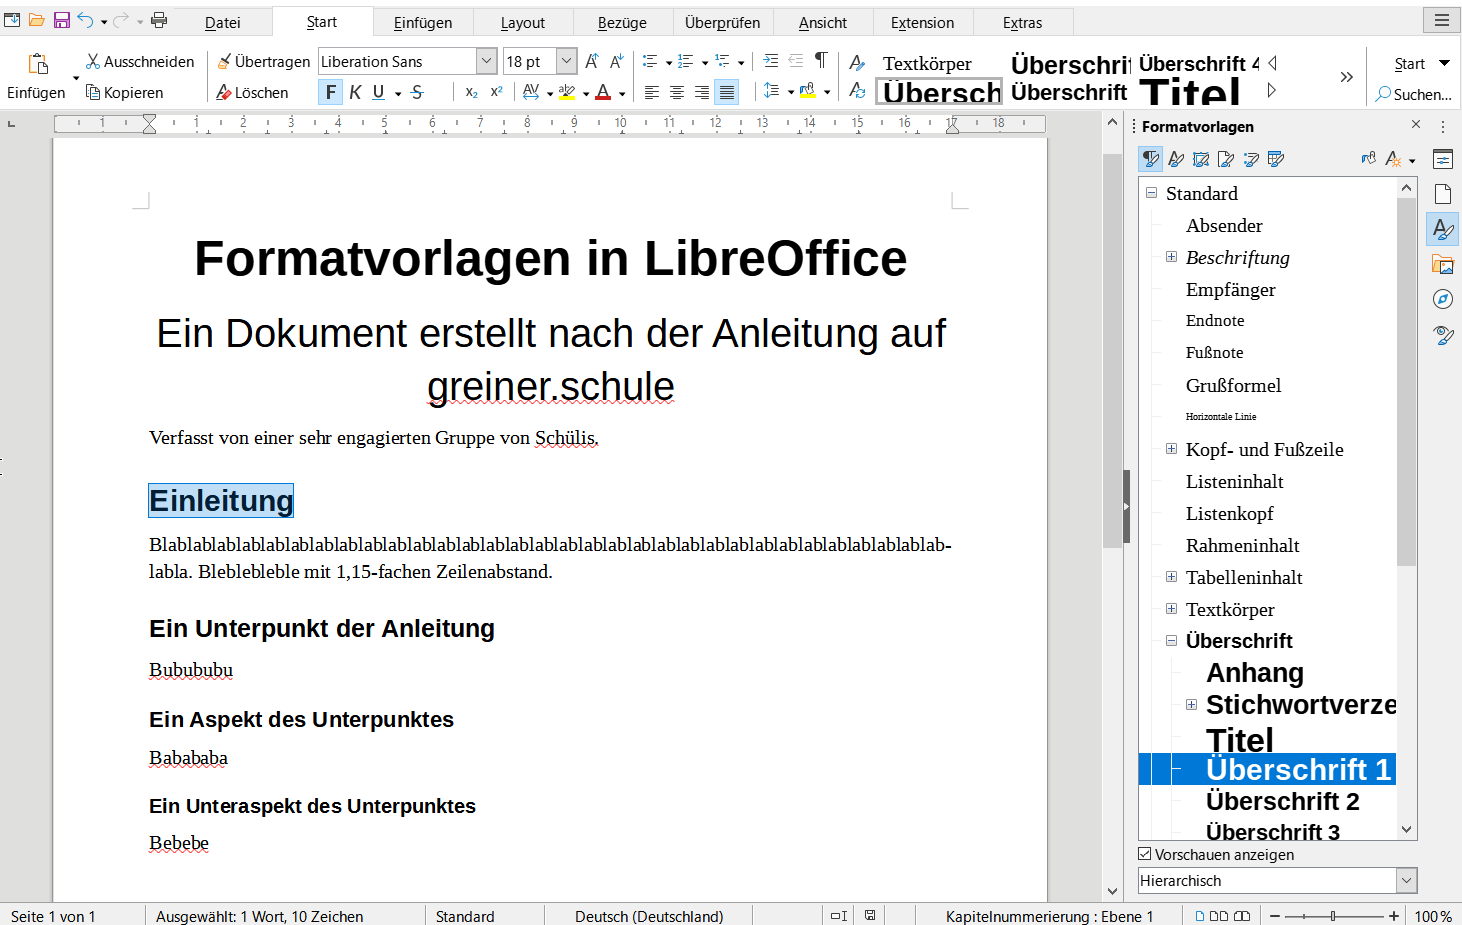
Task: Open the font name dropdown
Action: (486, 61)
